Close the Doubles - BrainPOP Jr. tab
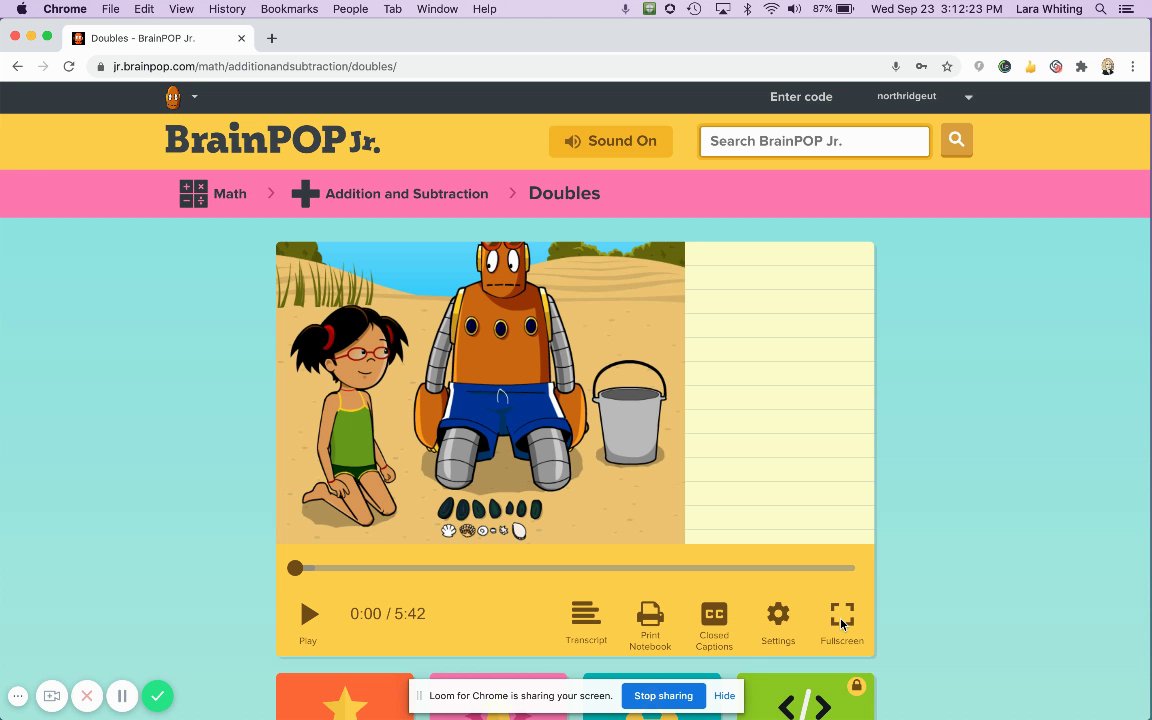Image resolution: width=1152 pixels, height=720 pixels. click(x=242, y=38)
